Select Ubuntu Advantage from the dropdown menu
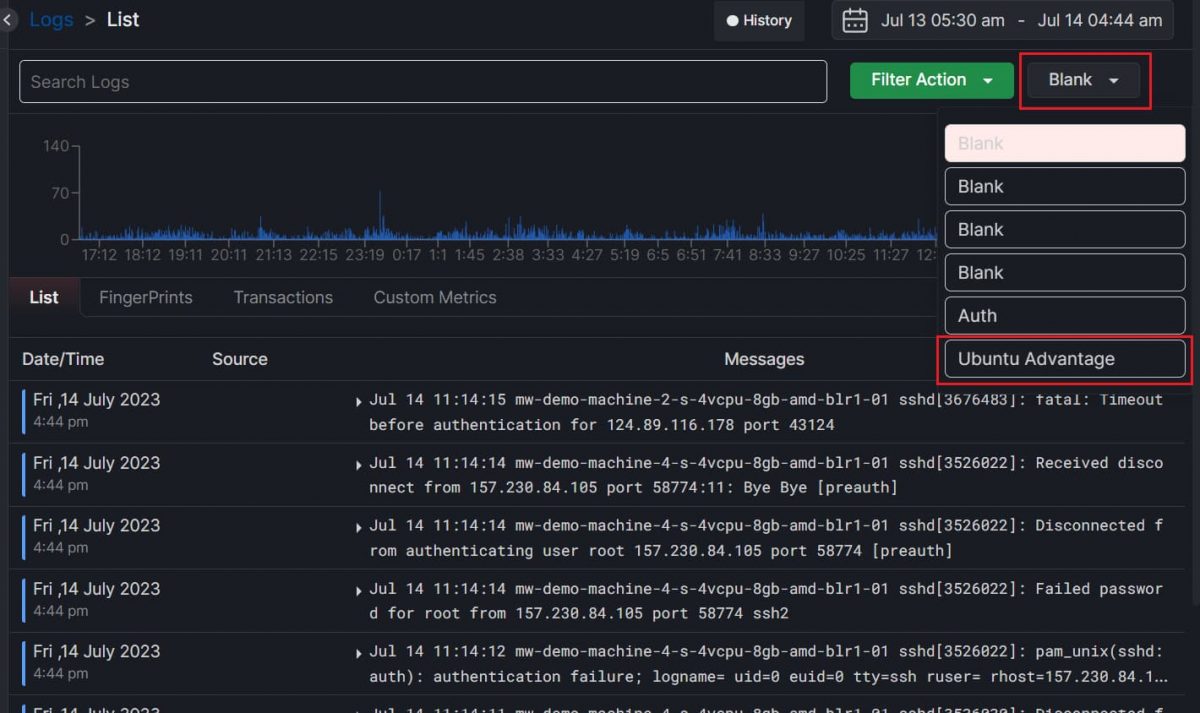Image resolution: width=1200 pixels, height=713 pixels. point(1063,358)
